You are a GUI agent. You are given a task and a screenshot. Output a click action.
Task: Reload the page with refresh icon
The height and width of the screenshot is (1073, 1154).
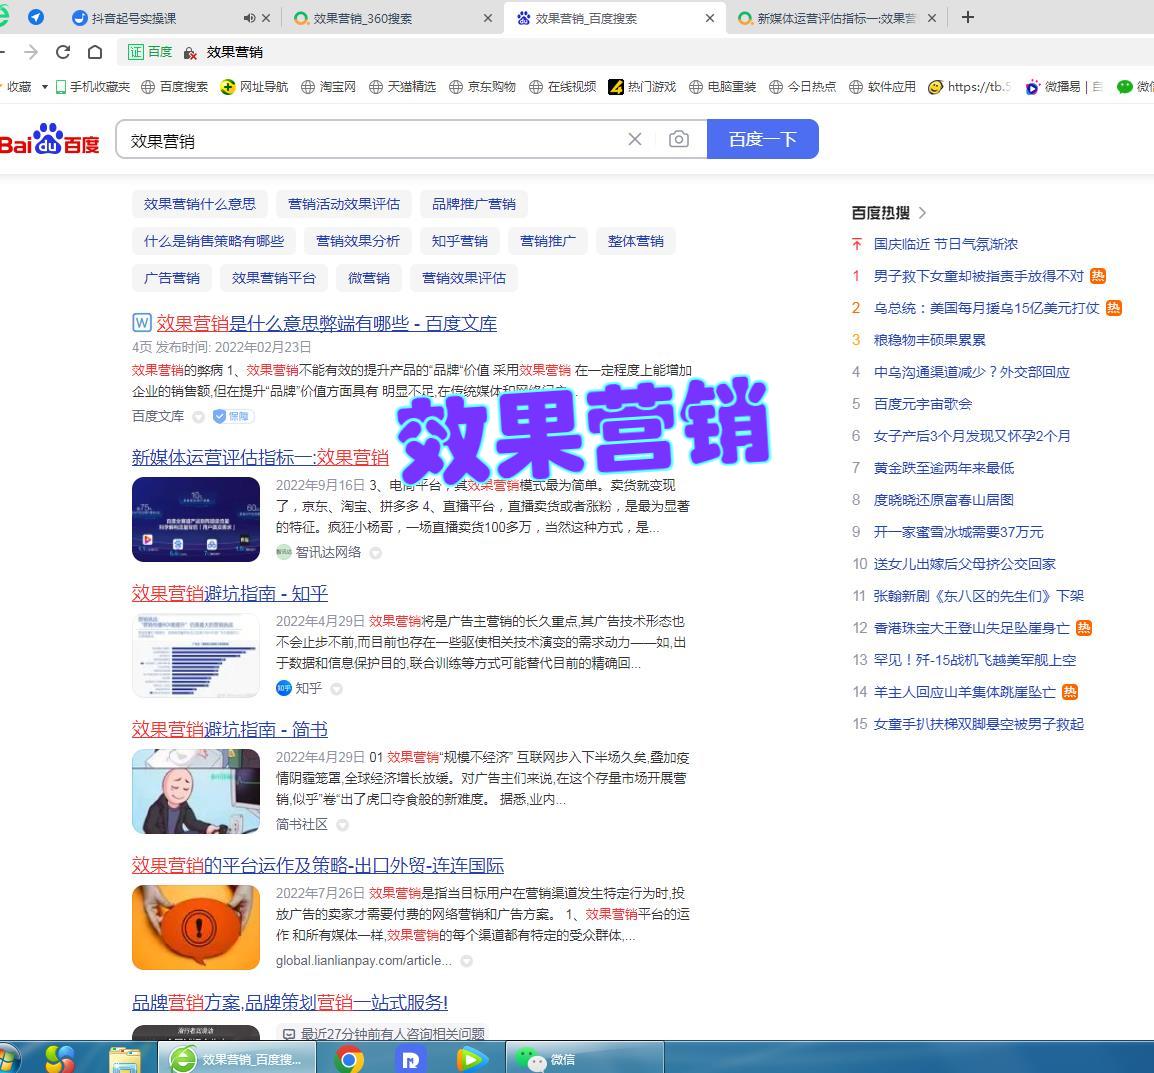63,52
